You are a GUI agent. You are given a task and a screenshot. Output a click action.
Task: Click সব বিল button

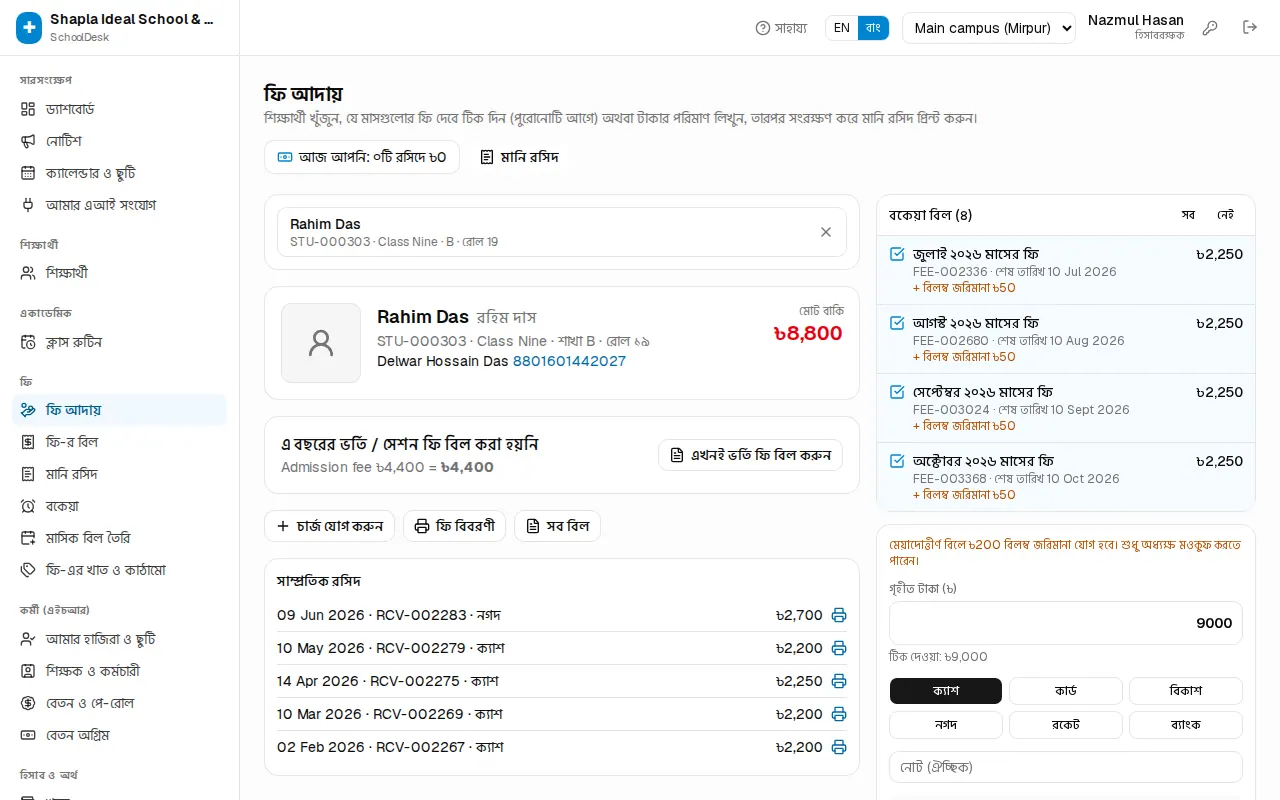(x=557, y=526)
